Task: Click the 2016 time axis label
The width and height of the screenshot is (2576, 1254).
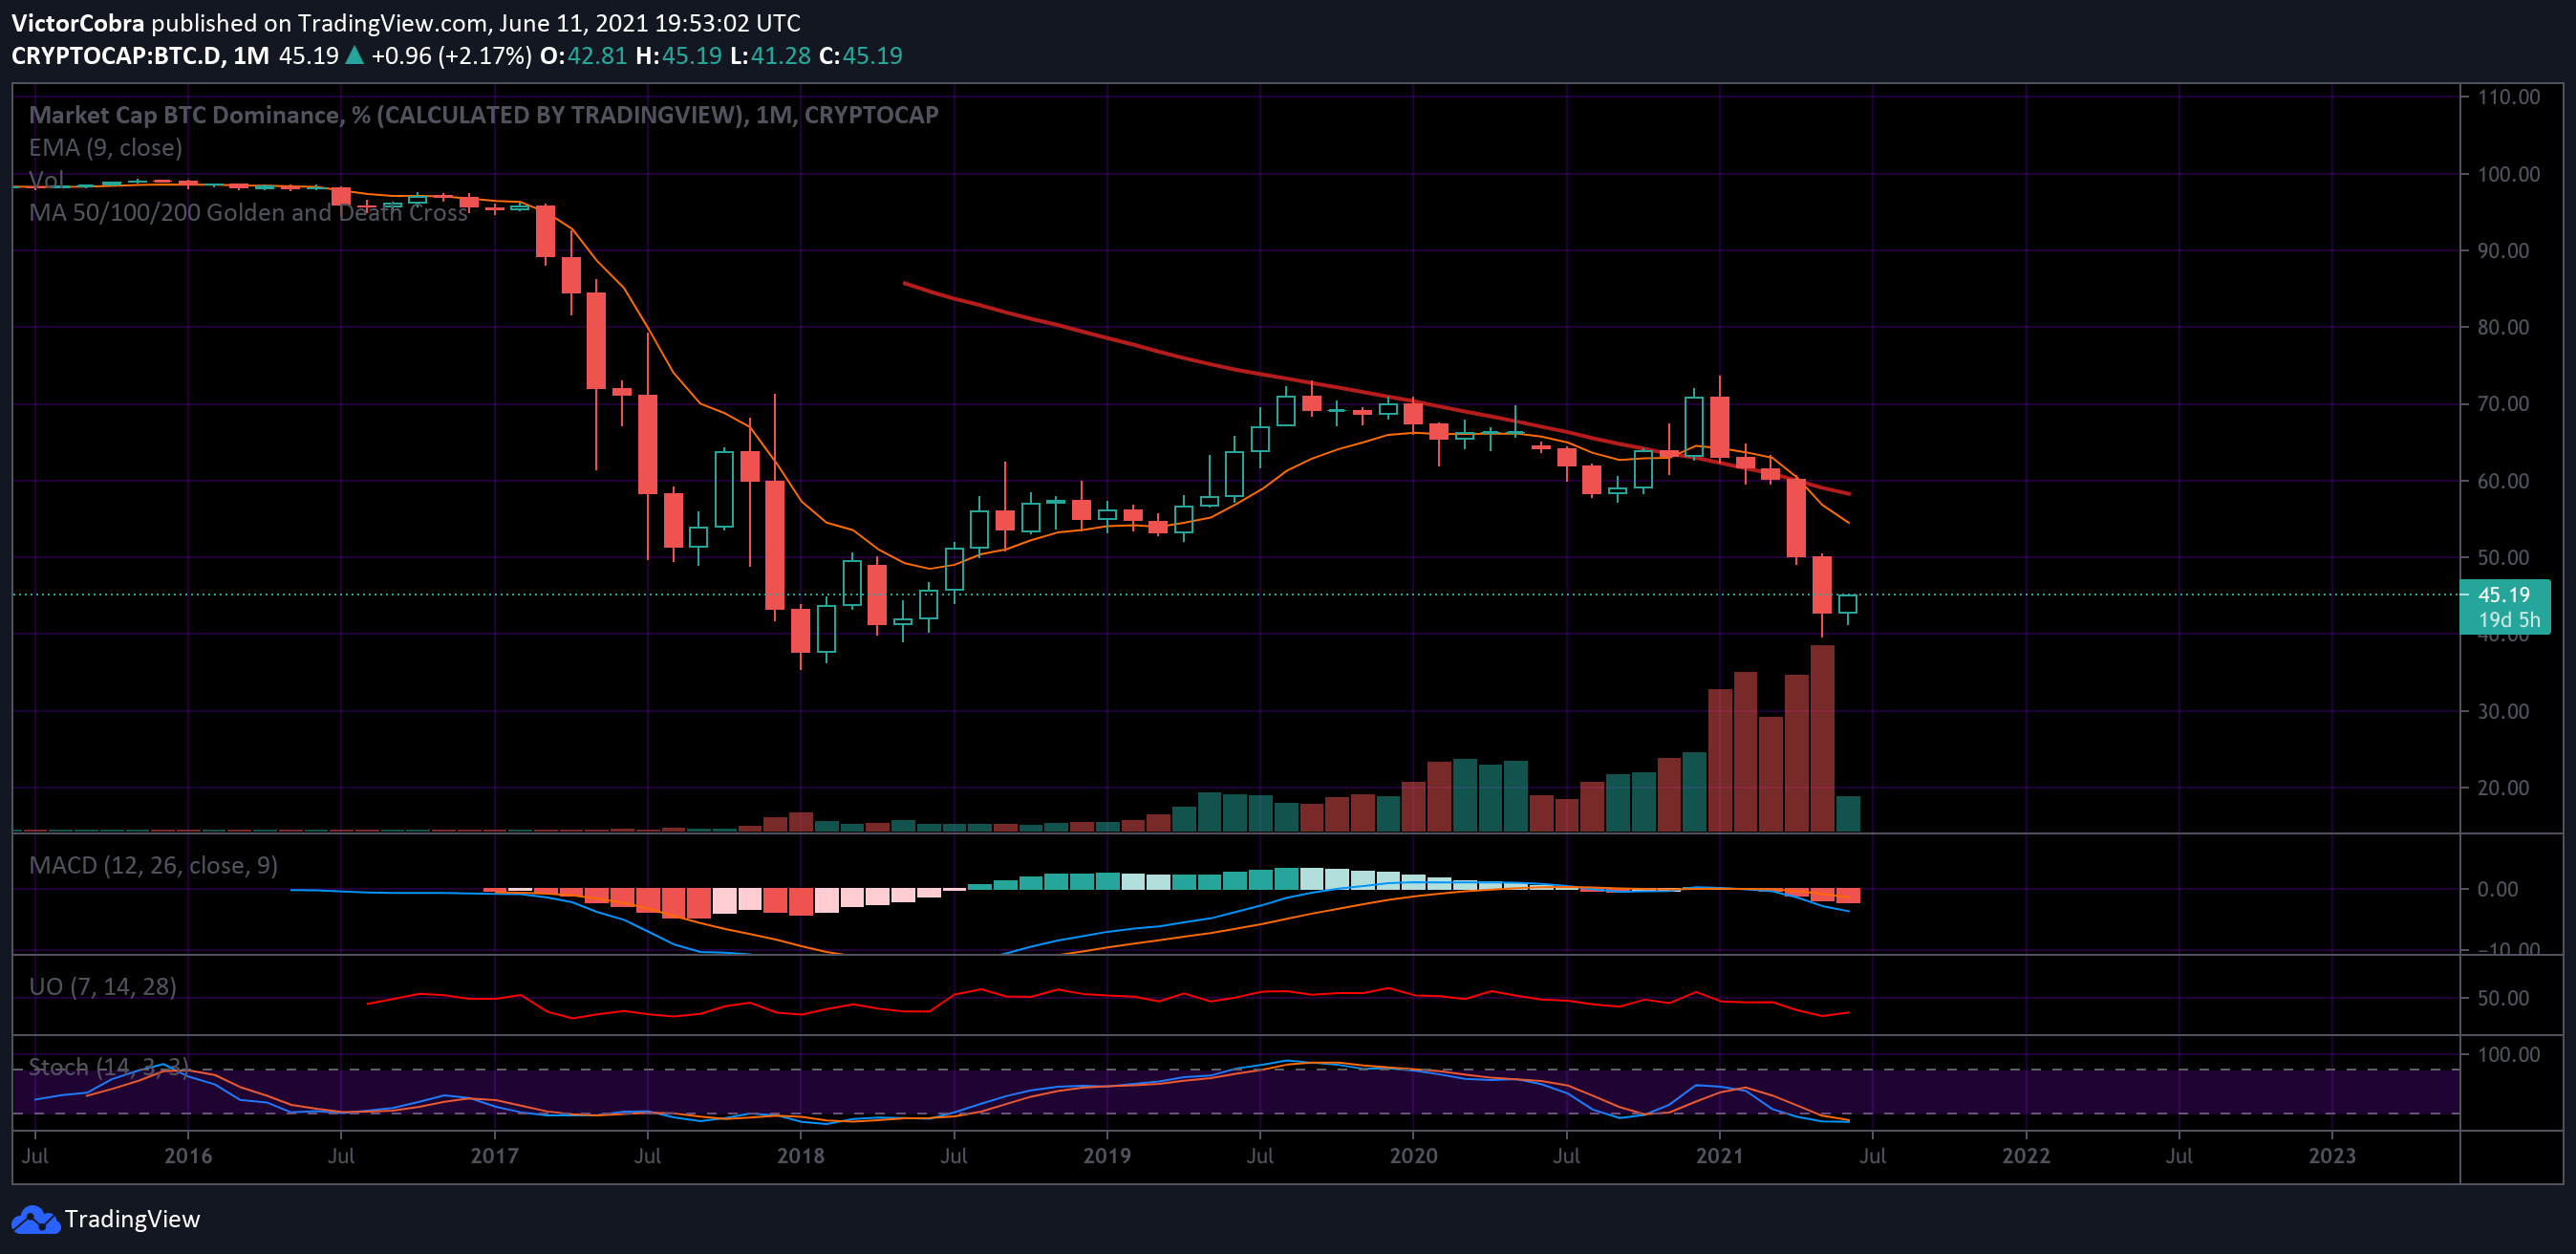Action: pyautogui.click(x=188, y=1156)
